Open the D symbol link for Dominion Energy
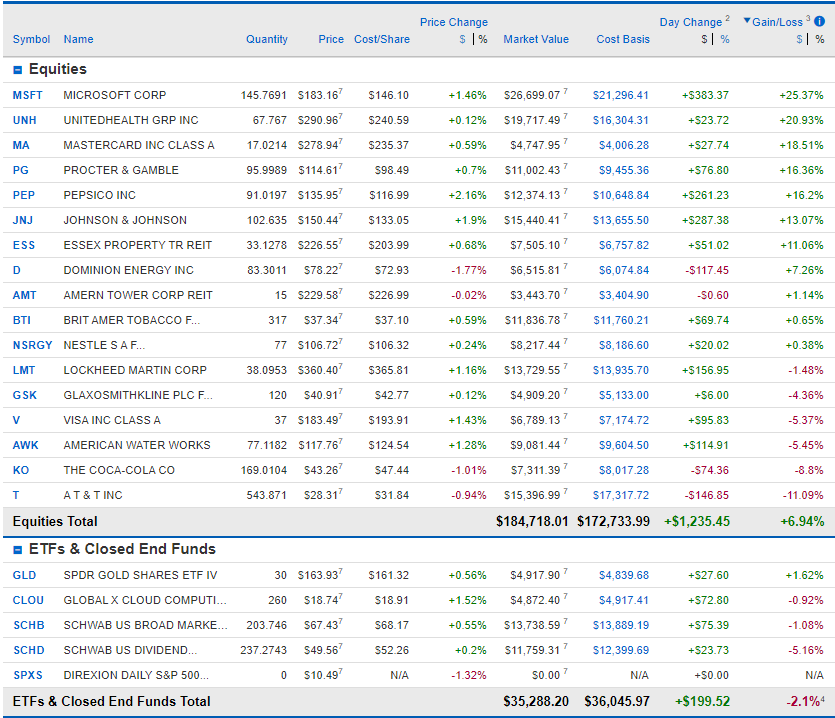This screenshot has width=835, height=718. tap(17, 271)
